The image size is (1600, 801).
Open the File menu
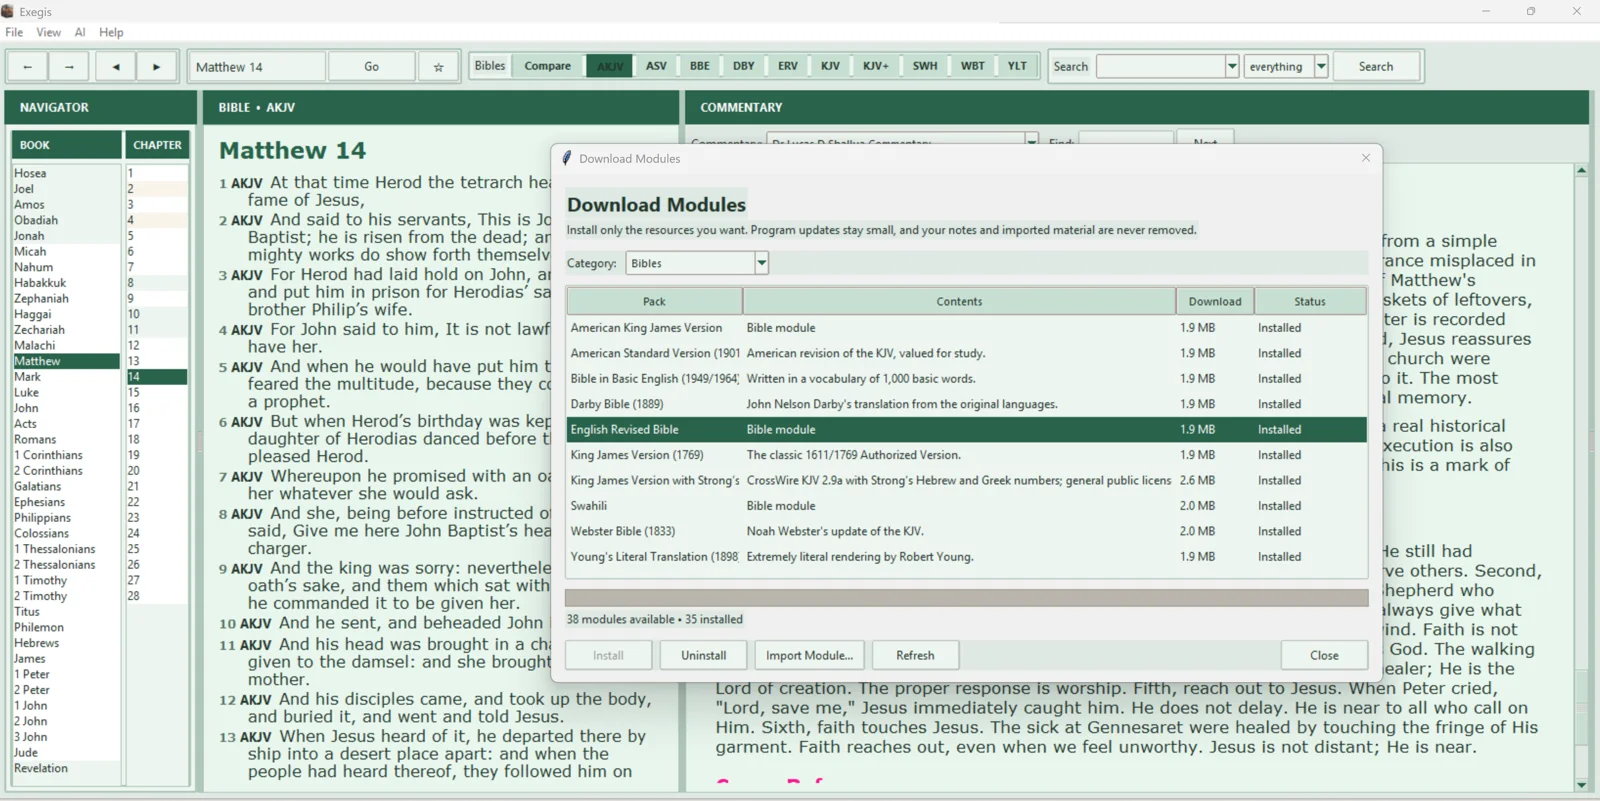click(14, 32)
